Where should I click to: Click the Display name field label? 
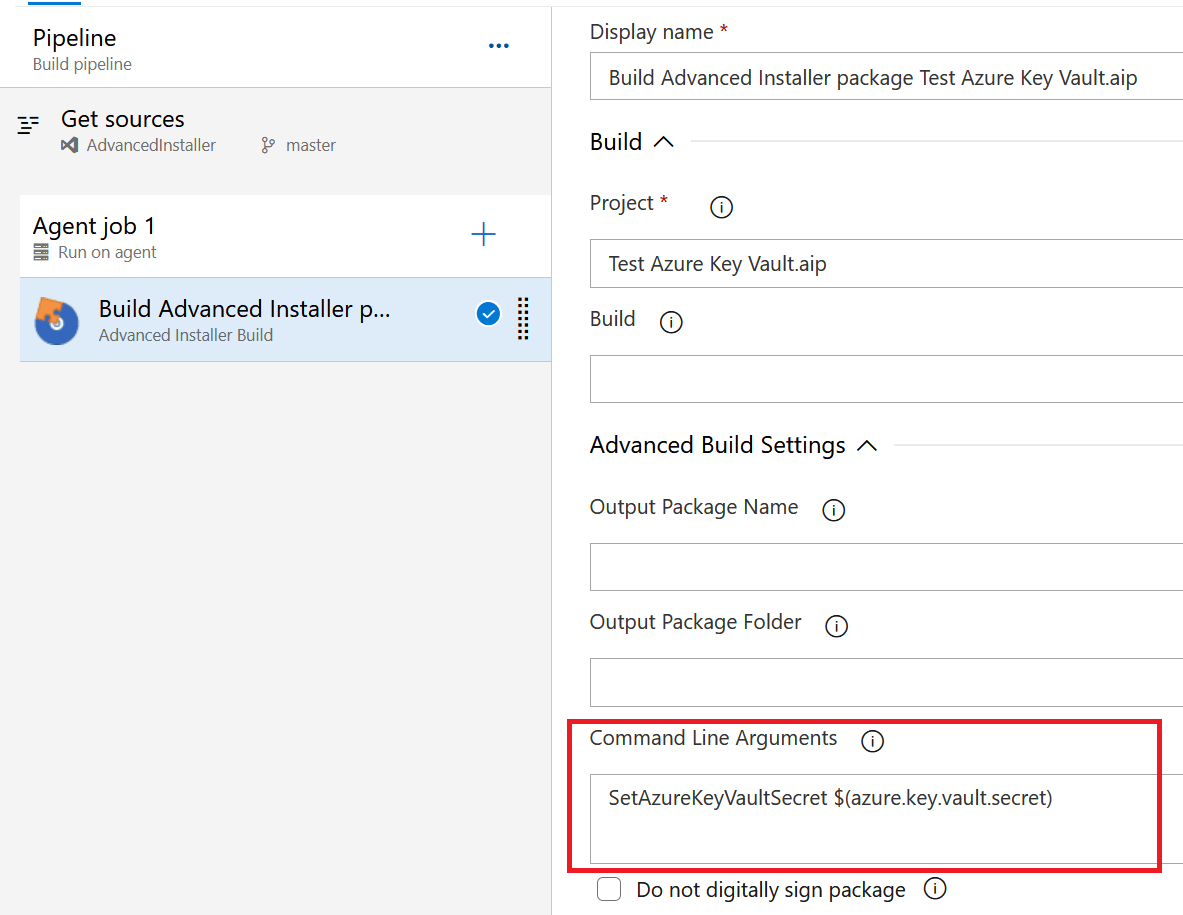click(x=651, y=32)
